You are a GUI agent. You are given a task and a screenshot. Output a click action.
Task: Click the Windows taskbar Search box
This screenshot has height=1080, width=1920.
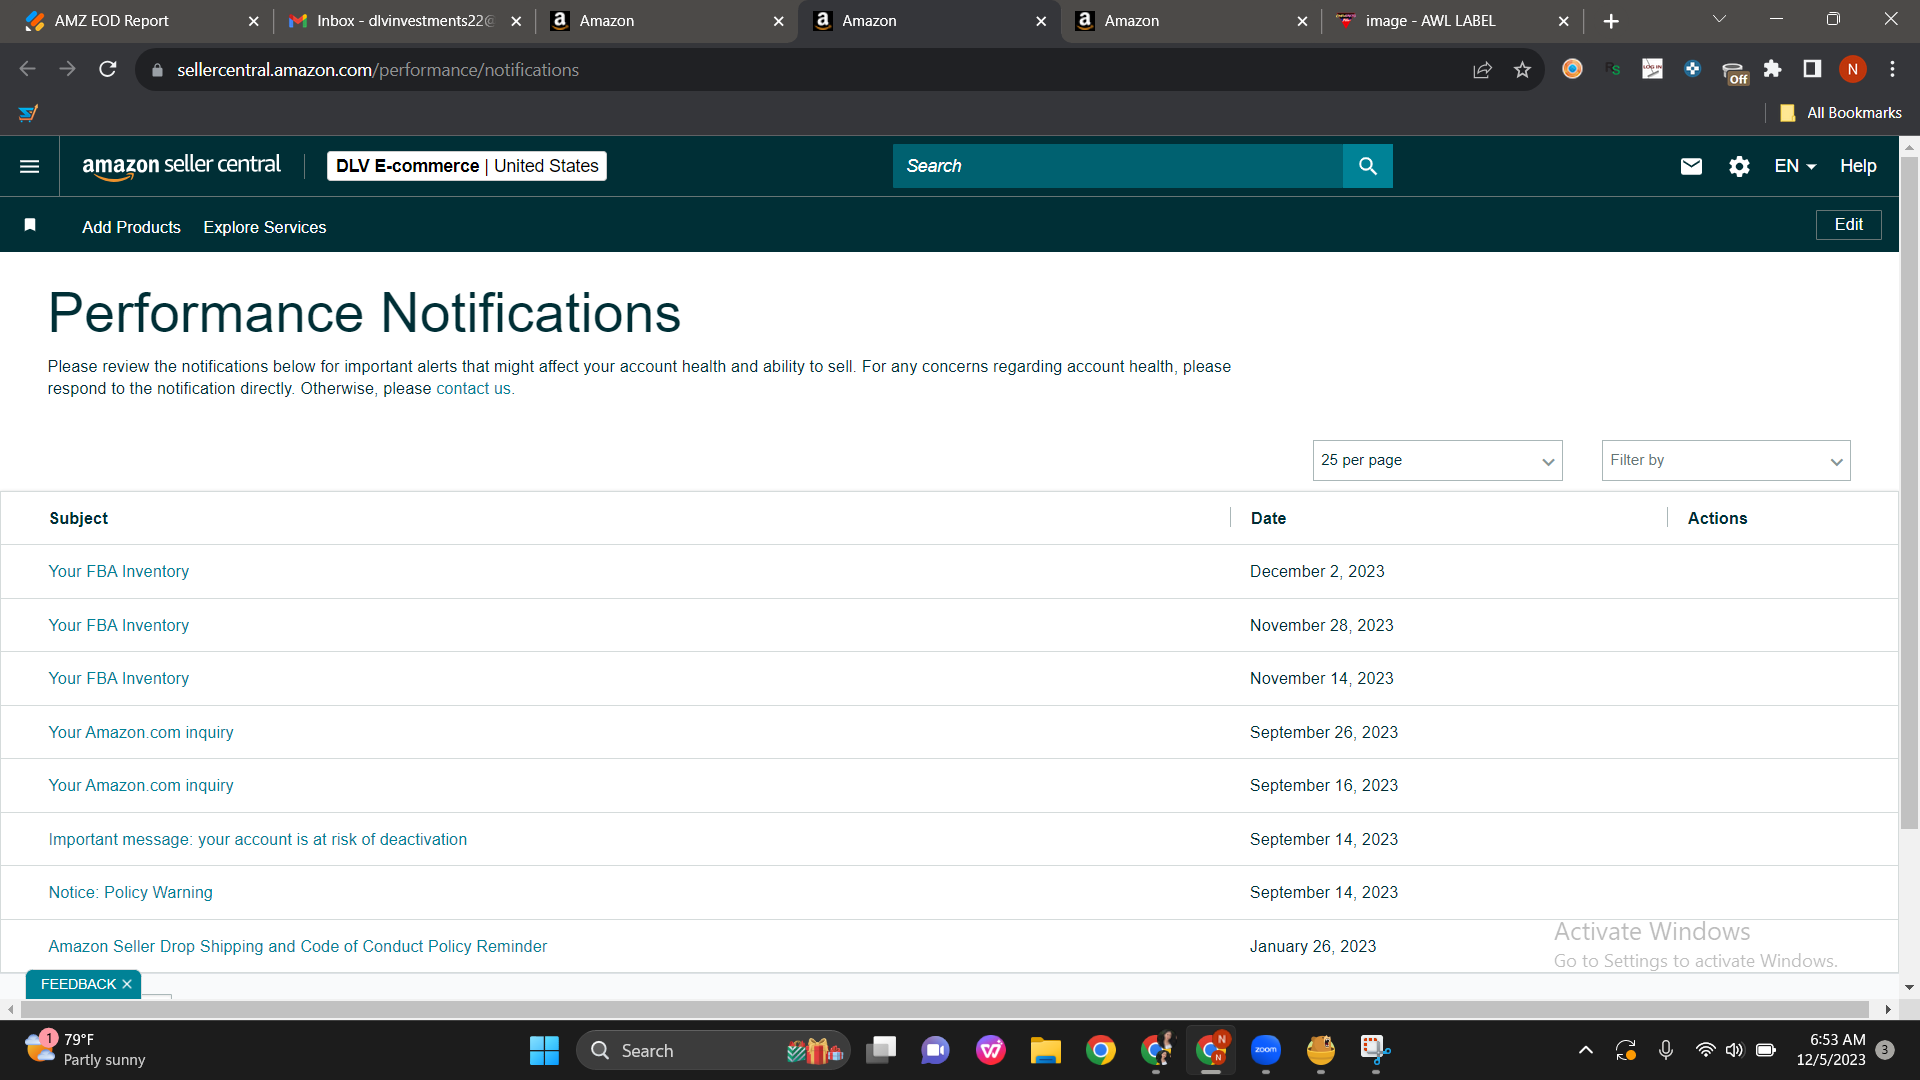713,1050
